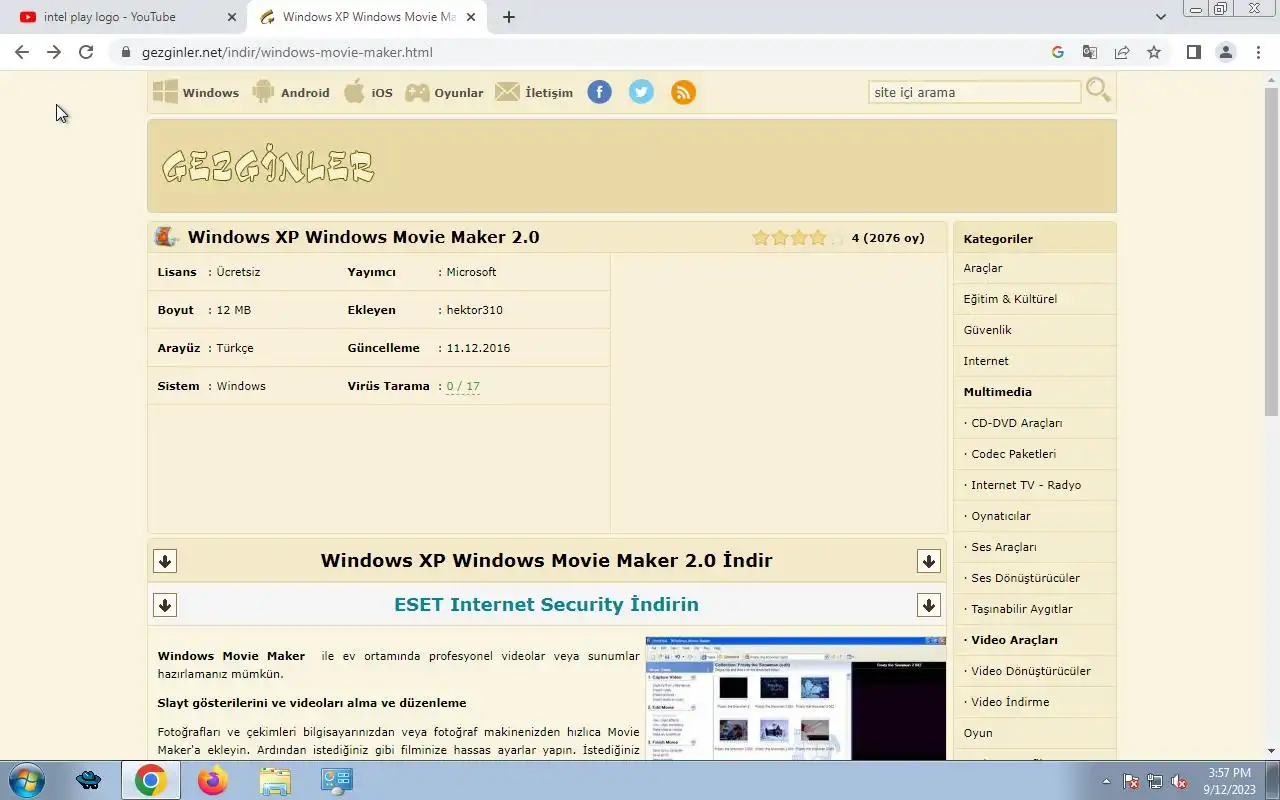Open the Eğitim & Kültürel category
The image size is (1280, 800).
1010,299
